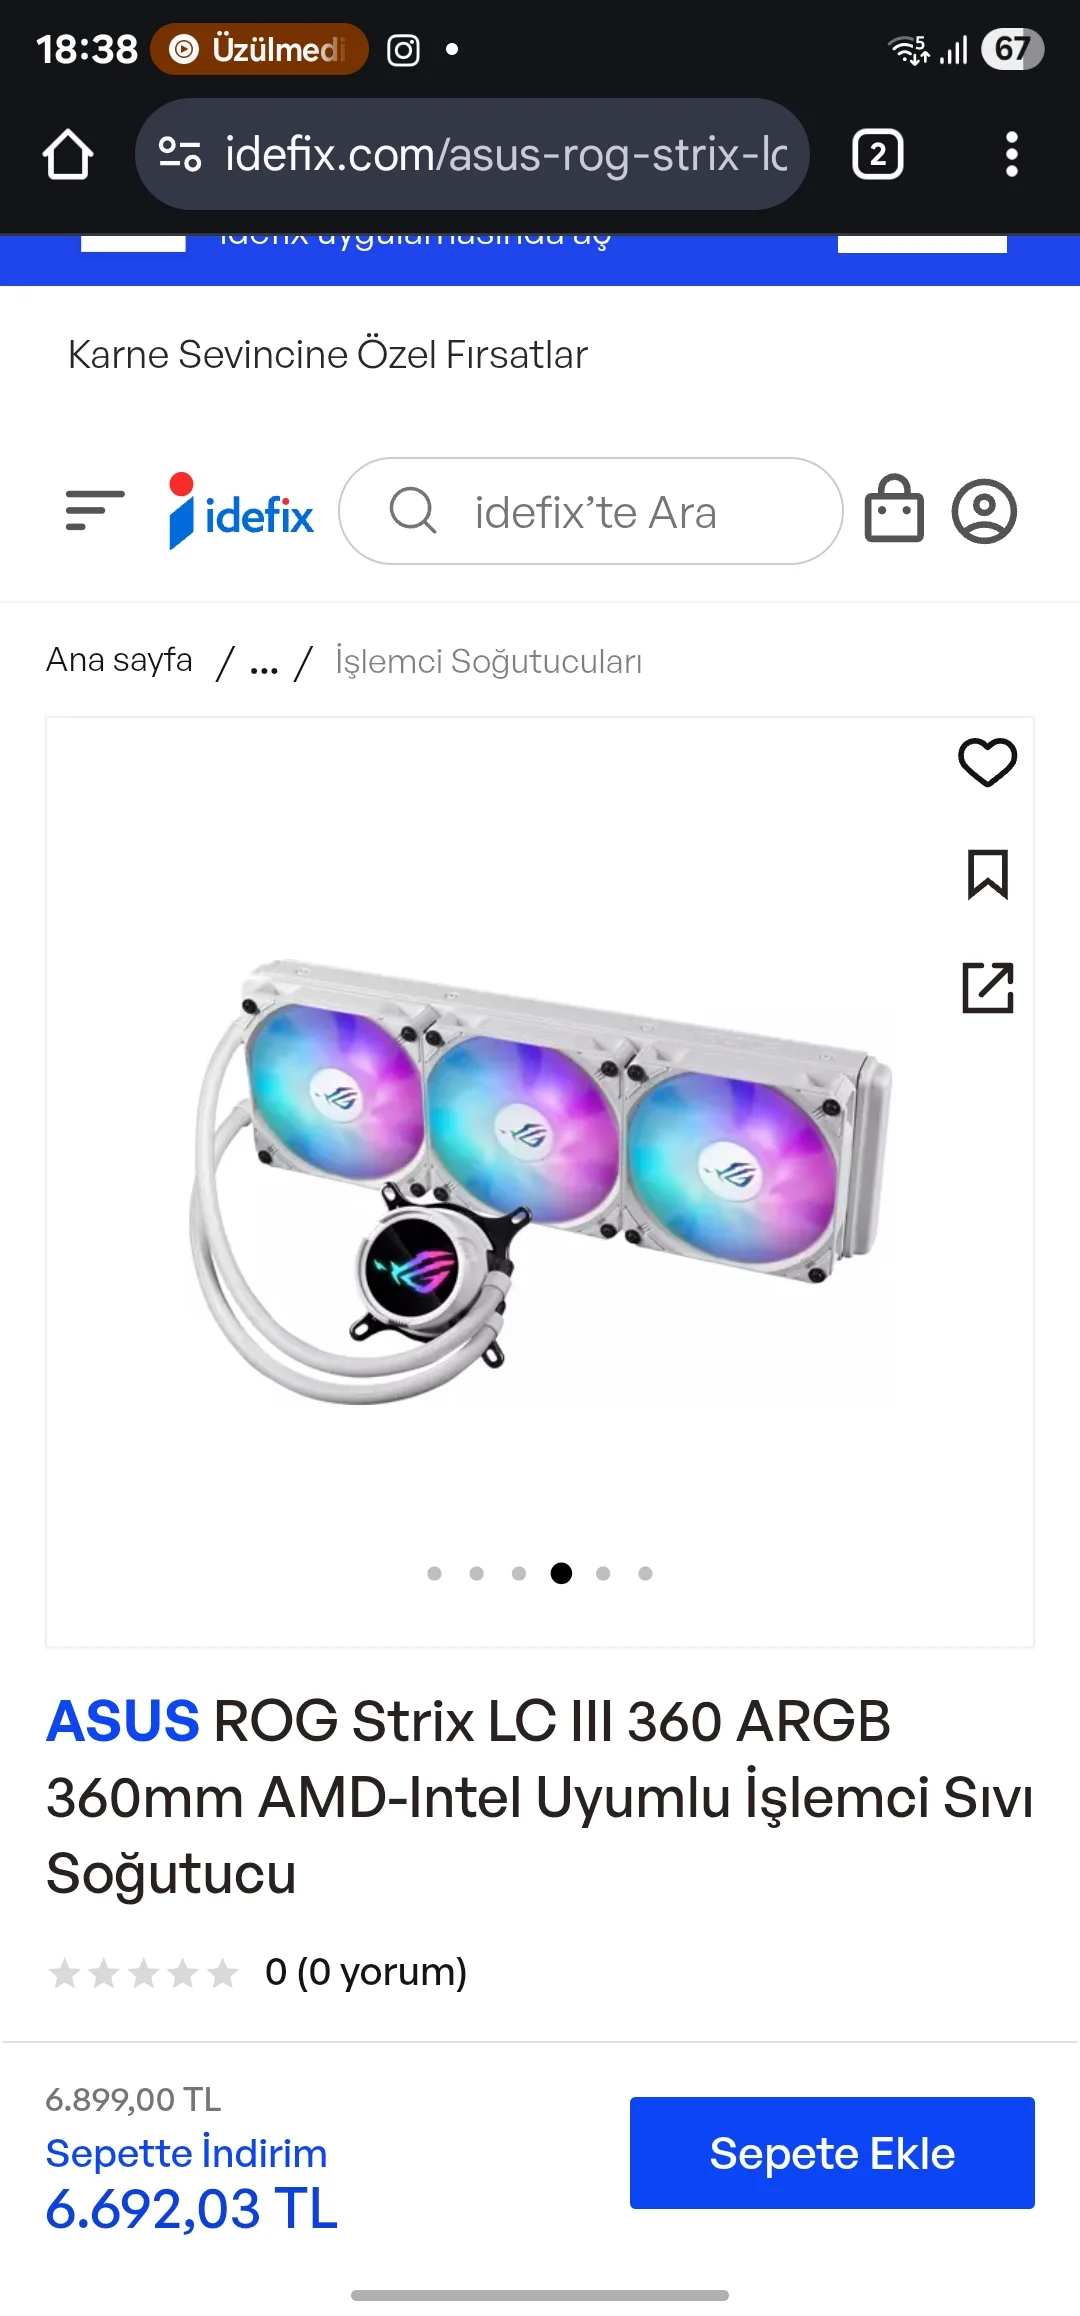This screenshot has width=1080, height=2316.
Task: Go to Ana sayfa breadcrumb
Action: point(119,660)
